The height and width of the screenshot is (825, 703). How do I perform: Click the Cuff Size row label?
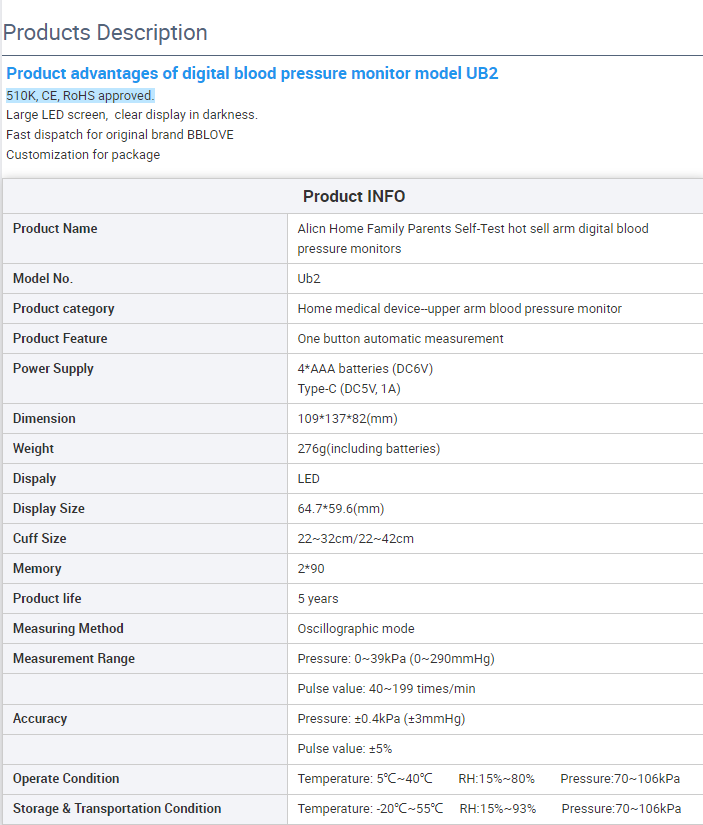(x=39, y=538)
